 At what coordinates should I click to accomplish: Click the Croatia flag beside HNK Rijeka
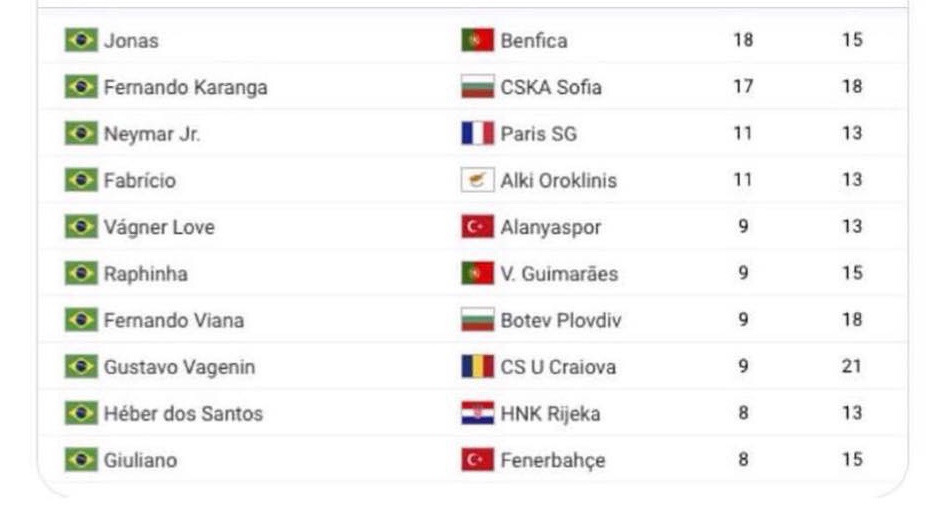pyautogui.click(x=477, y=413)
